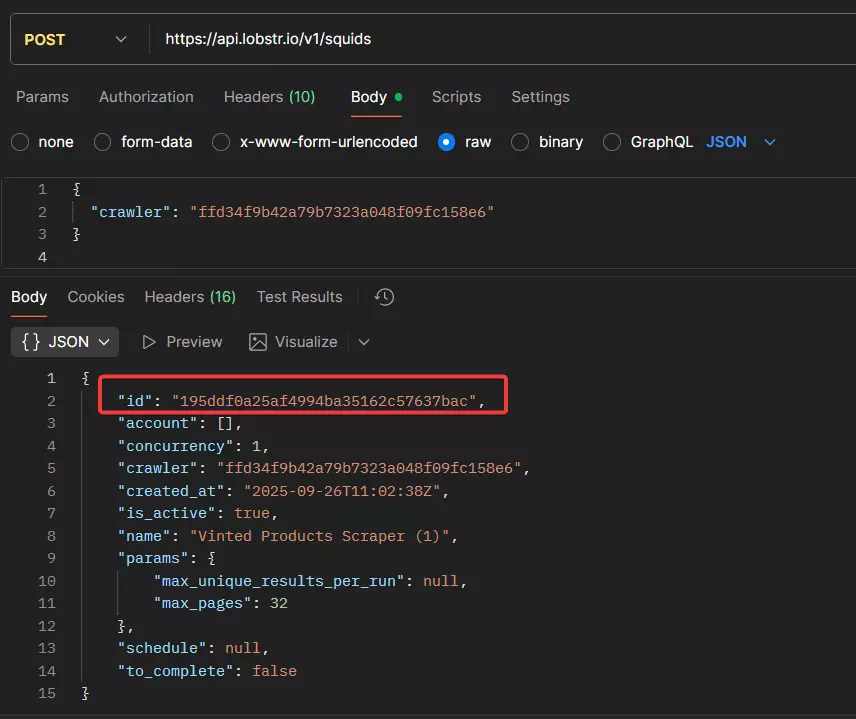The height and width of the screenshot is (719, 856).
Task: Open the Settings section
Action: [x=540, y=97]
